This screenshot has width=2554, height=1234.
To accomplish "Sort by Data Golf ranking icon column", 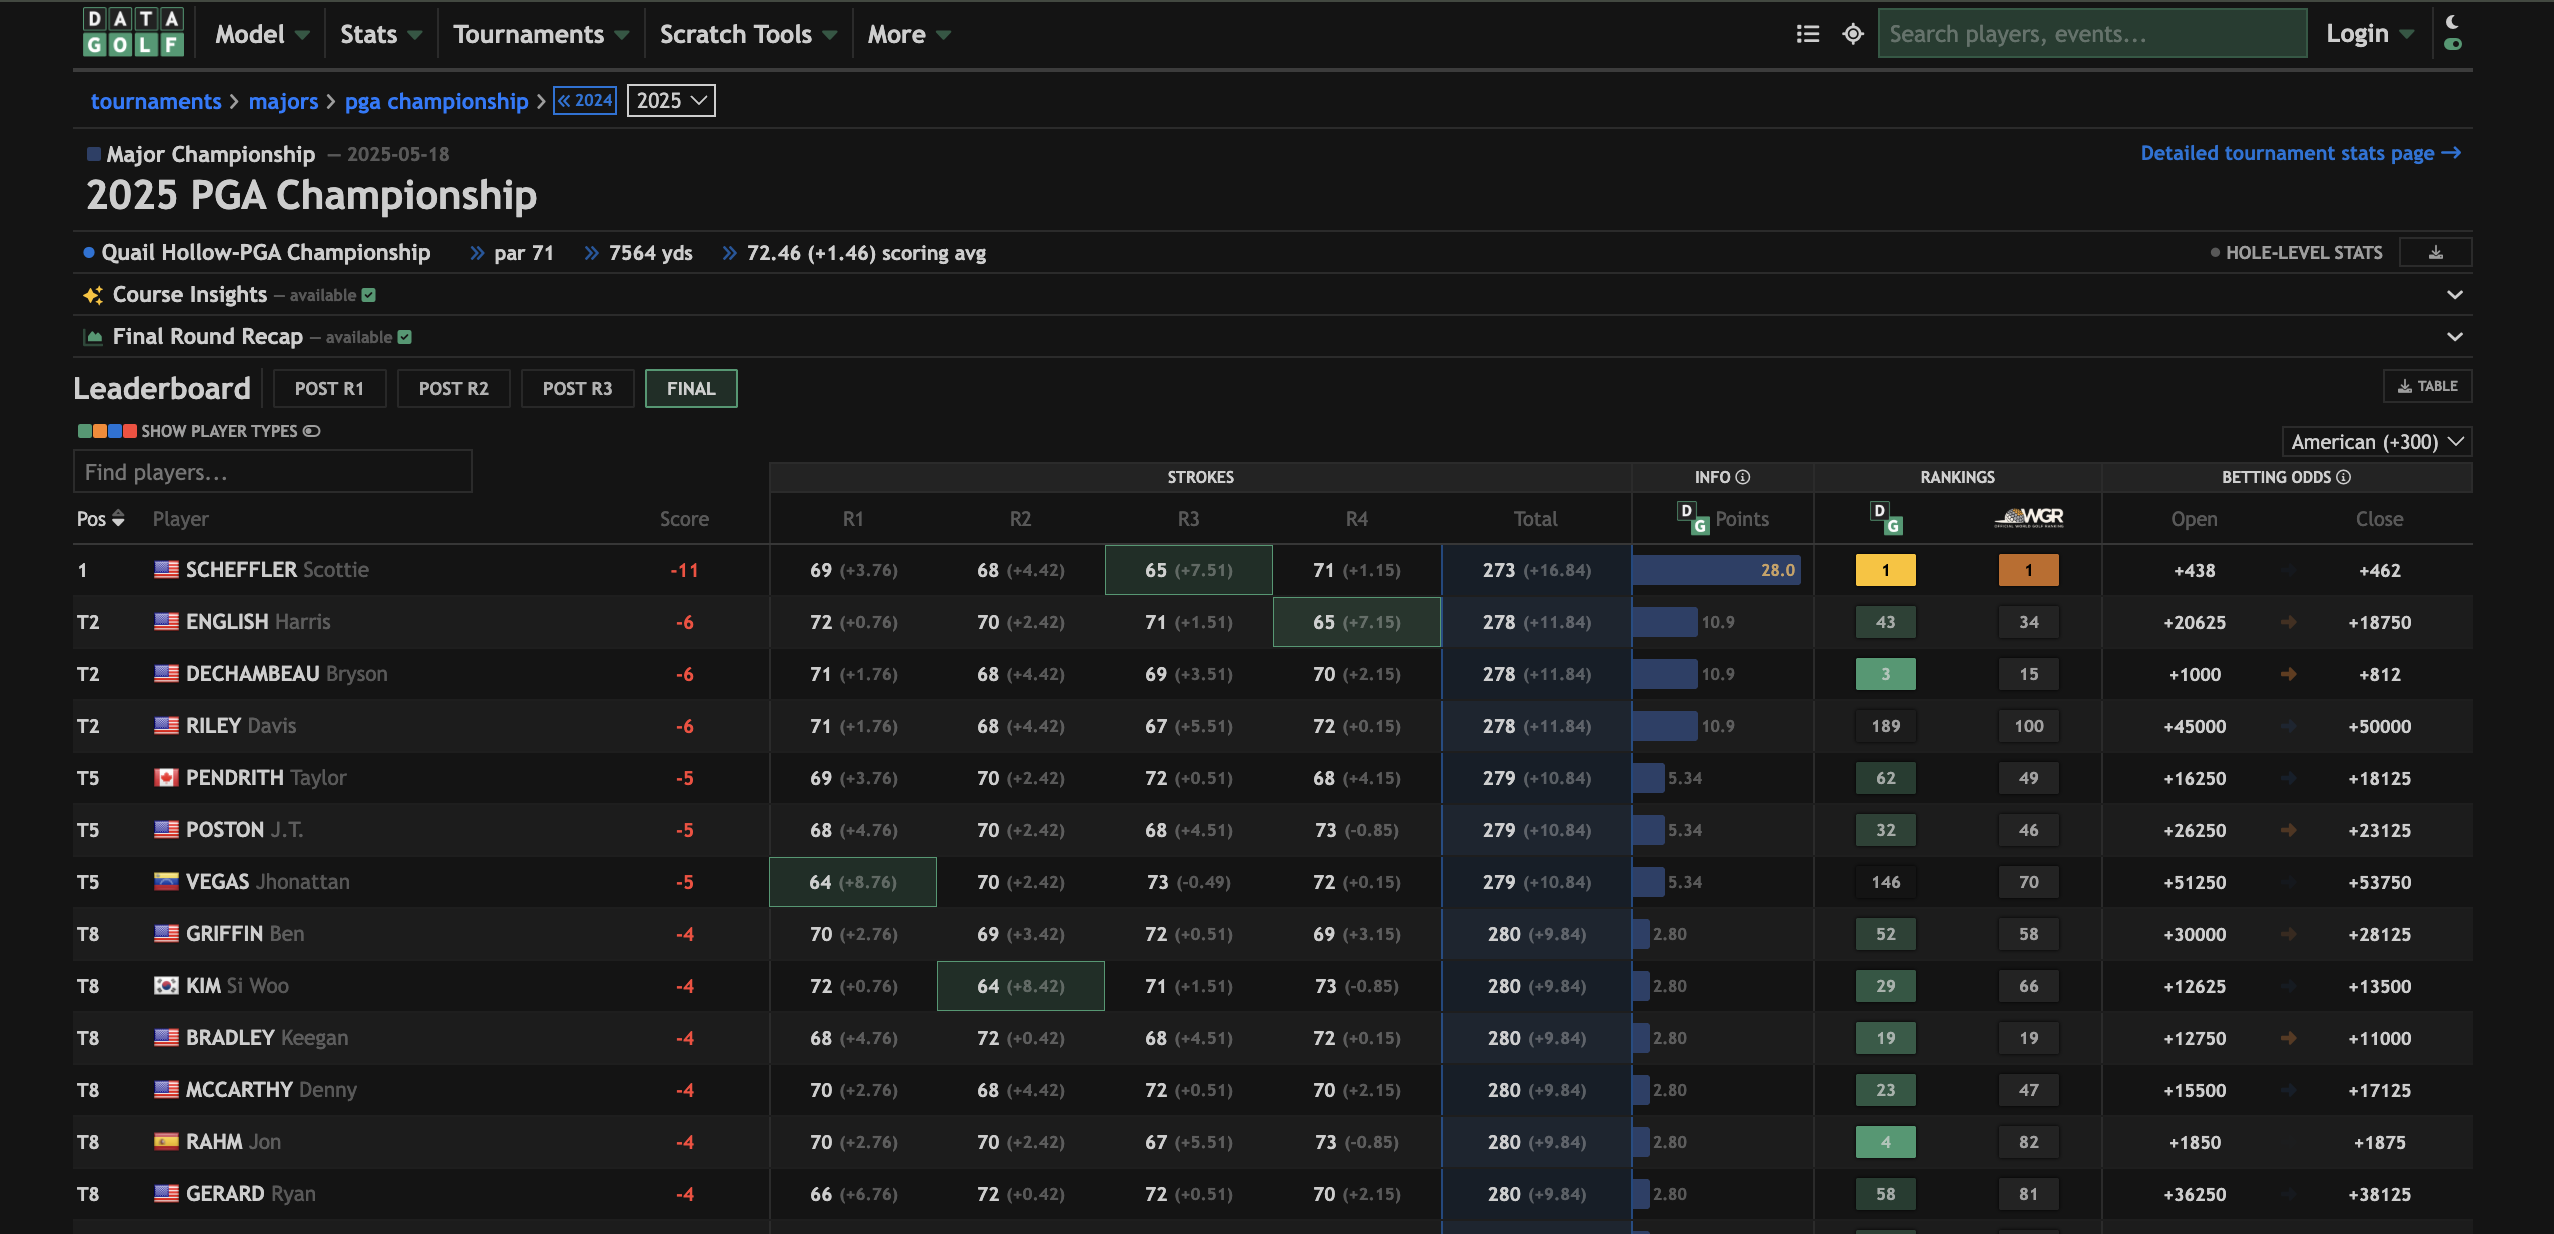I will [x=1886, y=518].
